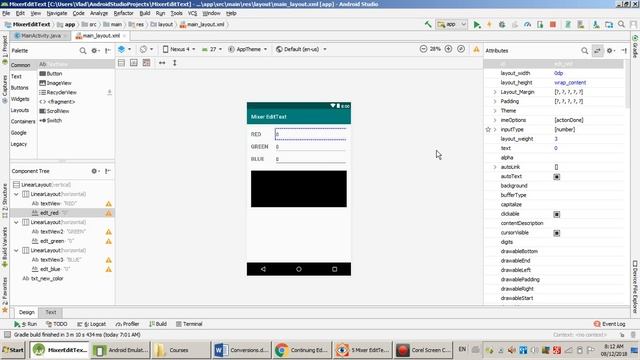This screenshot has height=360, width=640.
Task: Search the Palette with magnifier icon
Action: [x=83, y=51]
